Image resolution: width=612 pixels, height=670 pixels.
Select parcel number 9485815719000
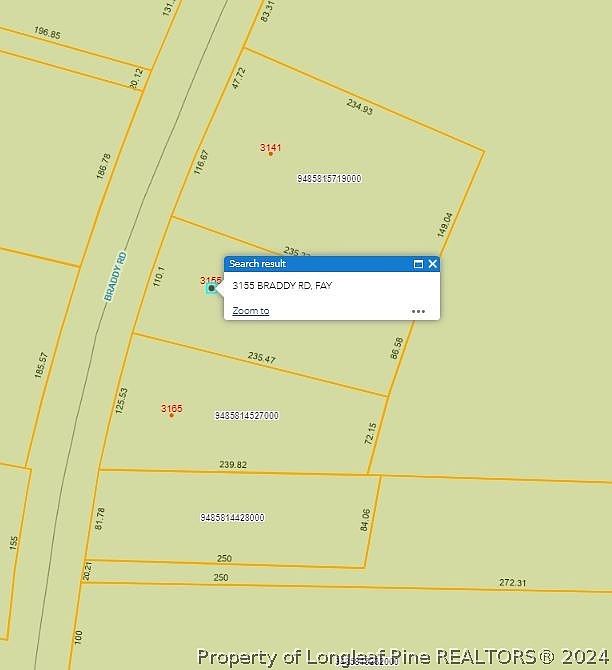coord(329,179)
